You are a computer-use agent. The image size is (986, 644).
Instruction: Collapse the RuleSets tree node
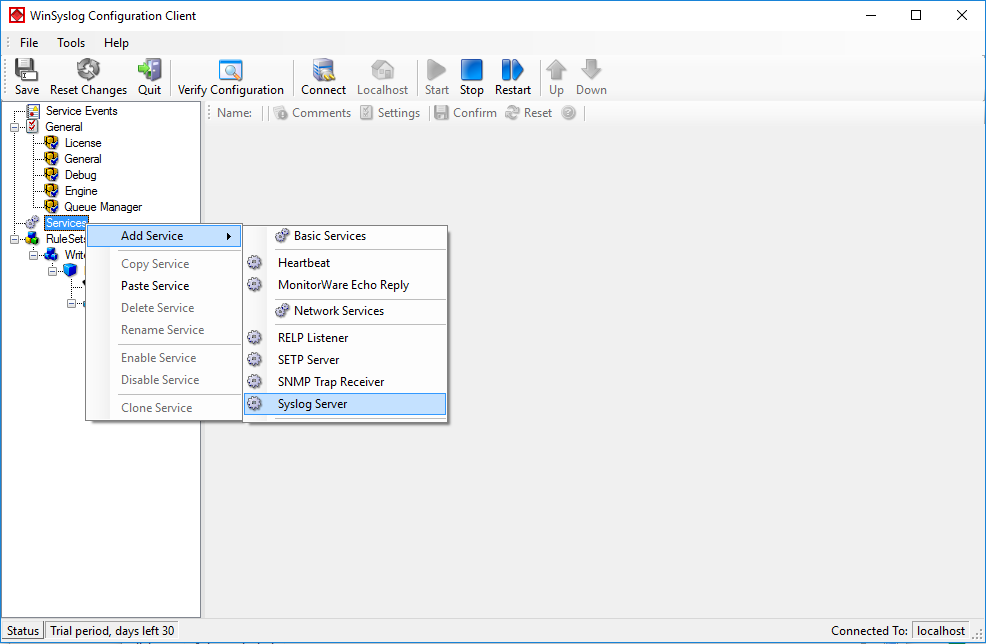15,239
